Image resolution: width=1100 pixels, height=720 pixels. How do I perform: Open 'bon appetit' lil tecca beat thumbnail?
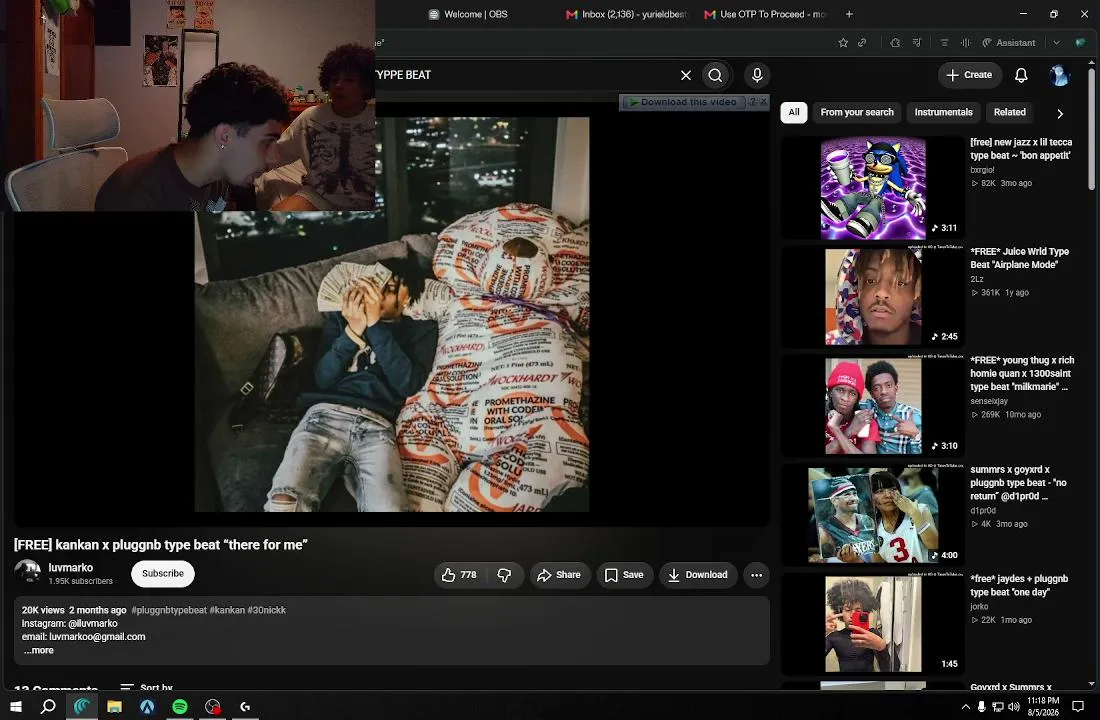coord(873,188)
